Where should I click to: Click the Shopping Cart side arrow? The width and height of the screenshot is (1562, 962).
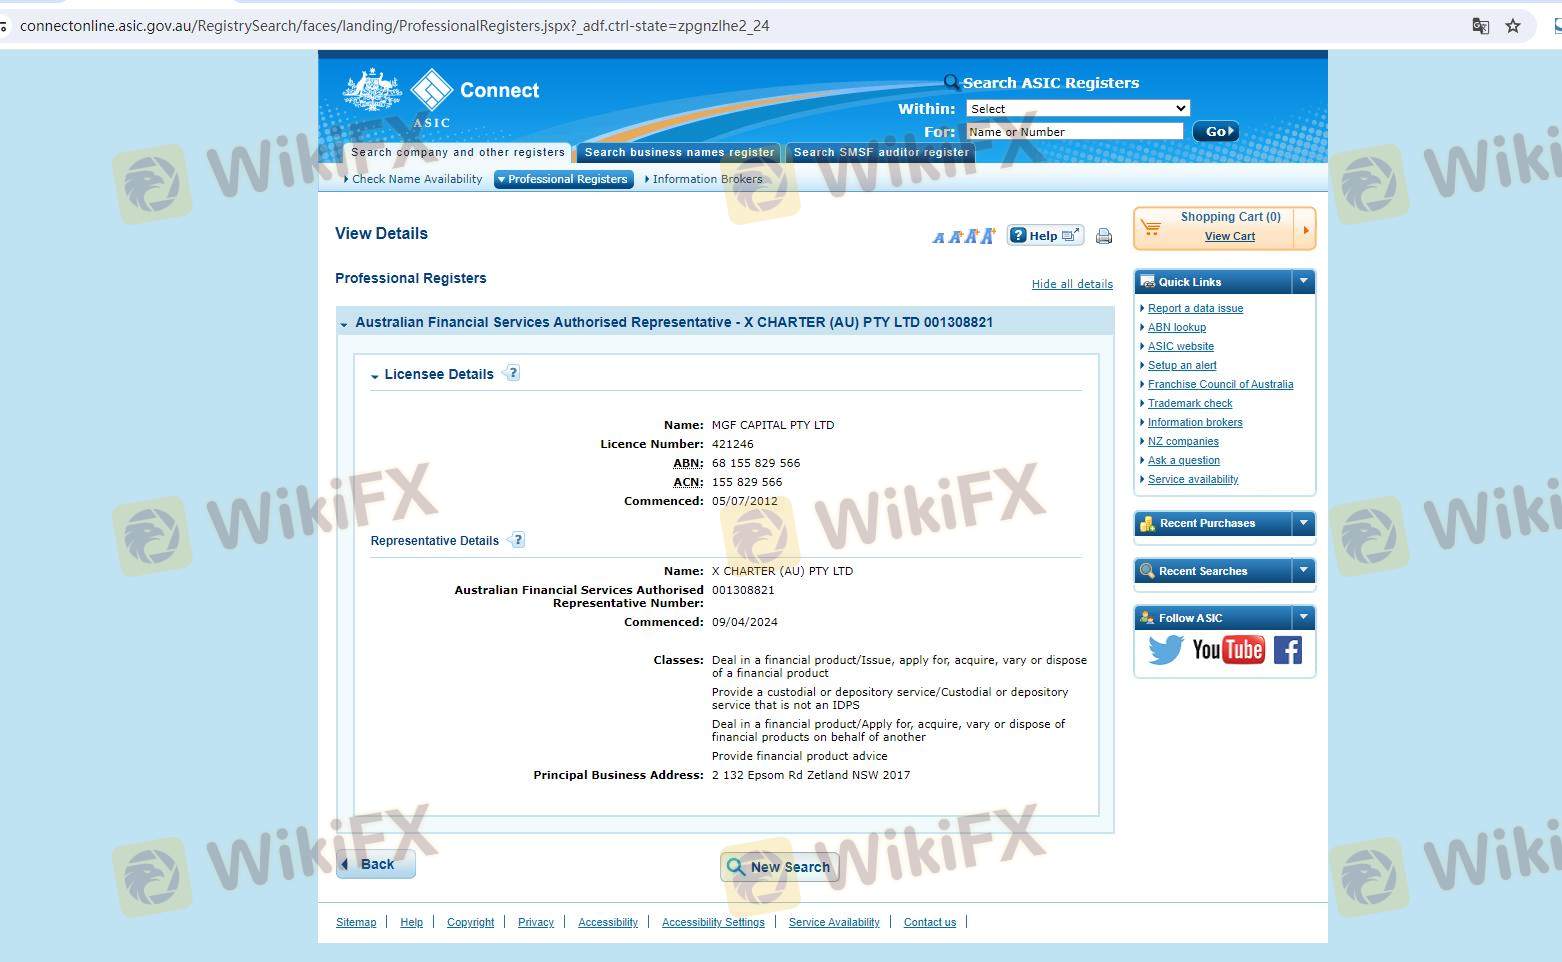point(1305,230)
